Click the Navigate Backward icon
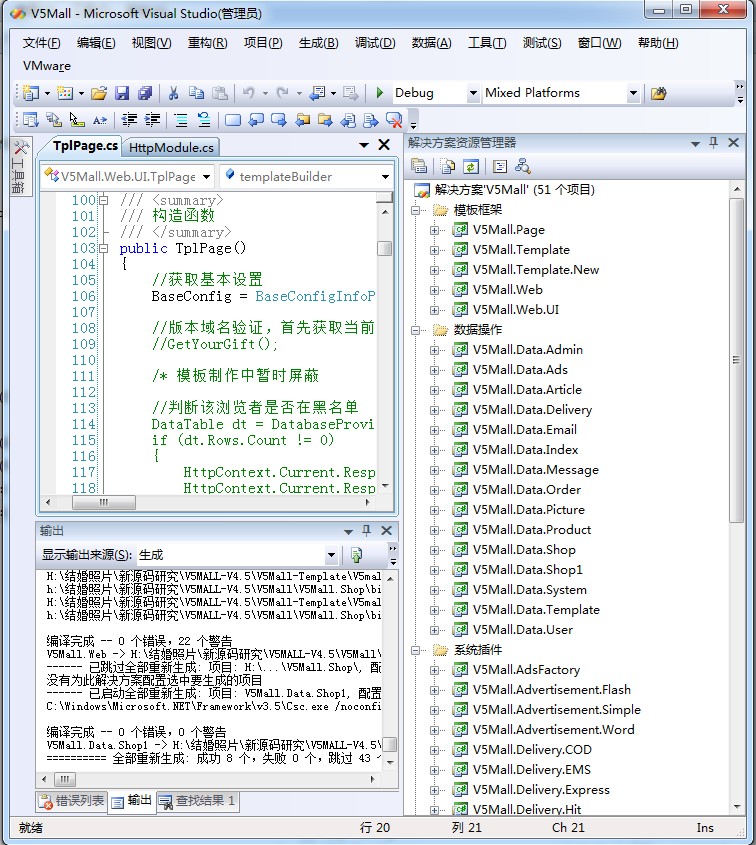The image size is (756, 845). (318, 93)
